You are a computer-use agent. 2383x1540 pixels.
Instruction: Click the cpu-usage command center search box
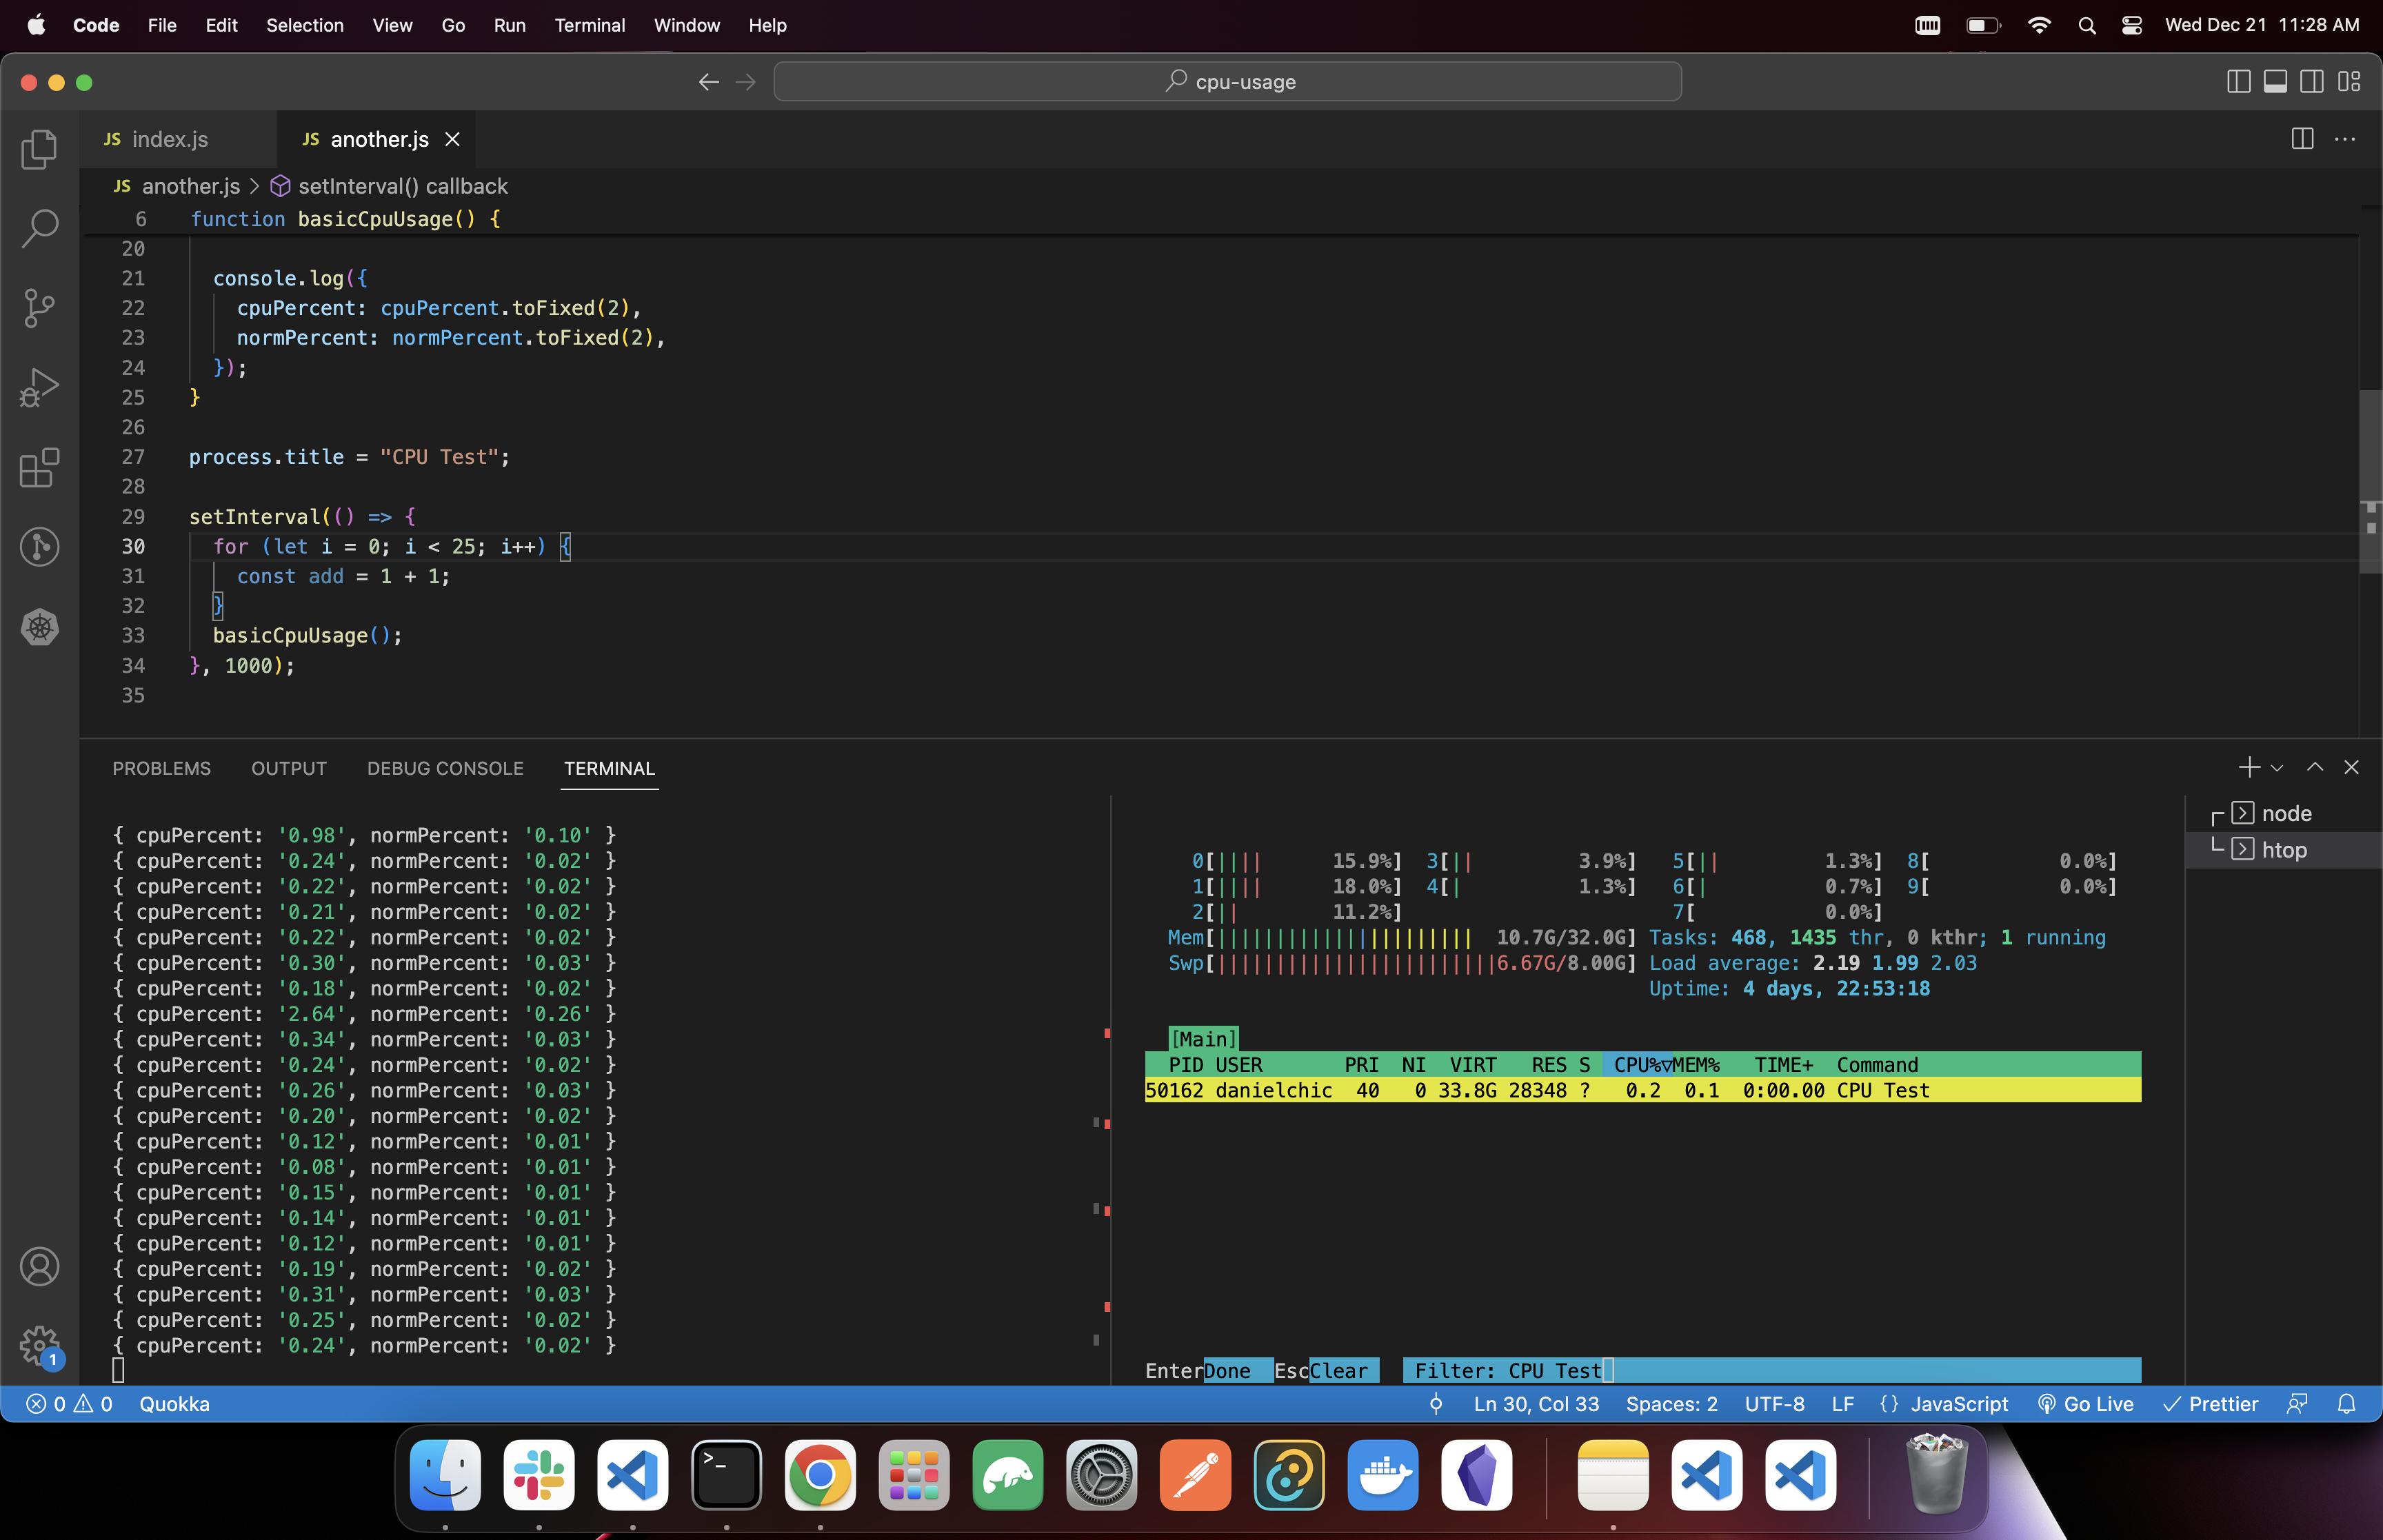1227,82
